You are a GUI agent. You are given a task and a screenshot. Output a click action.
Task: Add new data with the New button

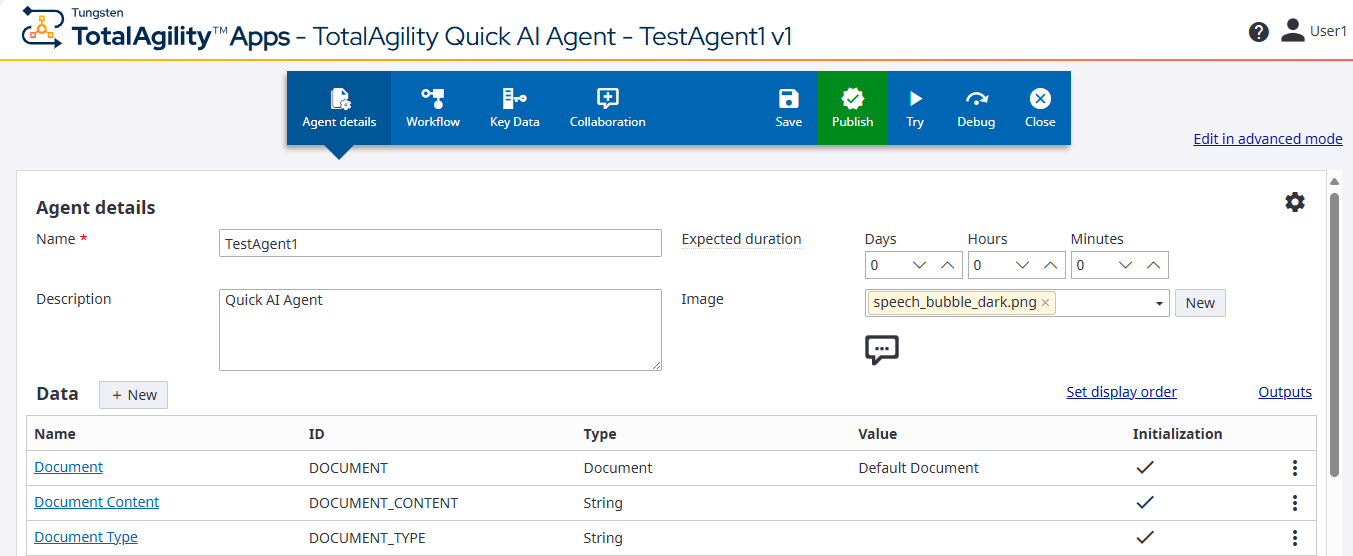click(134, 395)
